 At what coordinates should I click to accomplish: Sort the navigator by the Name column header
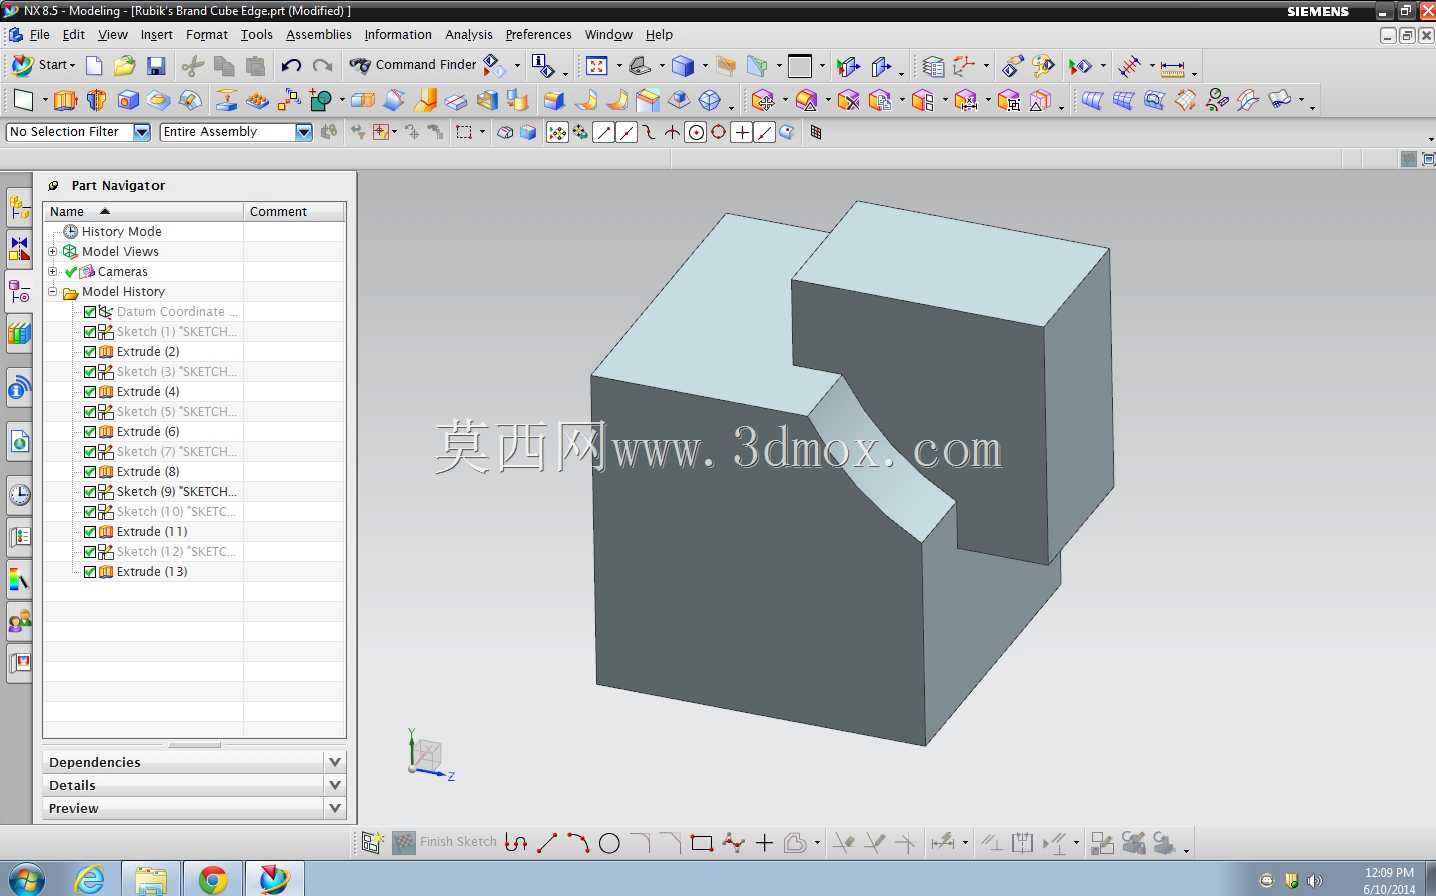[x=144, y=212]
